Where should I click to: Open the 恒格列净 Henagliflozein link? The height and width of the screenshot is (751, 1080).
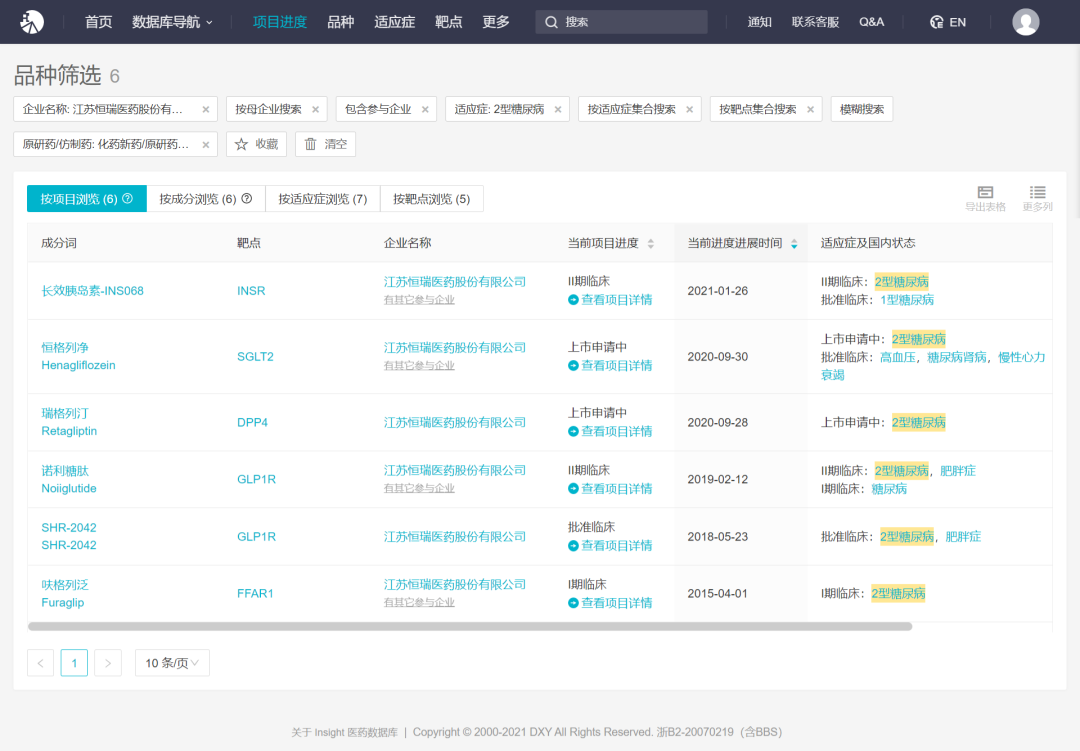pos(79,356)
